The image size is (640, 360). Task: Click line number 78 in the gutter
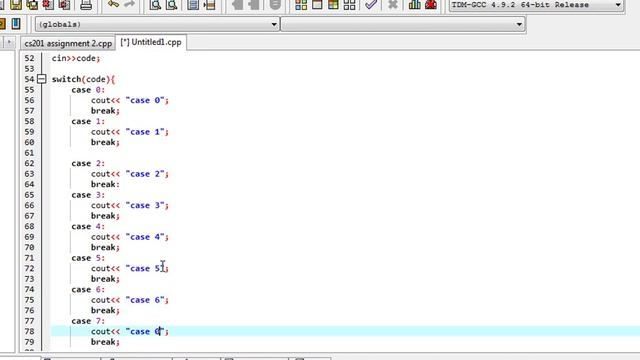tap(29, 331)
